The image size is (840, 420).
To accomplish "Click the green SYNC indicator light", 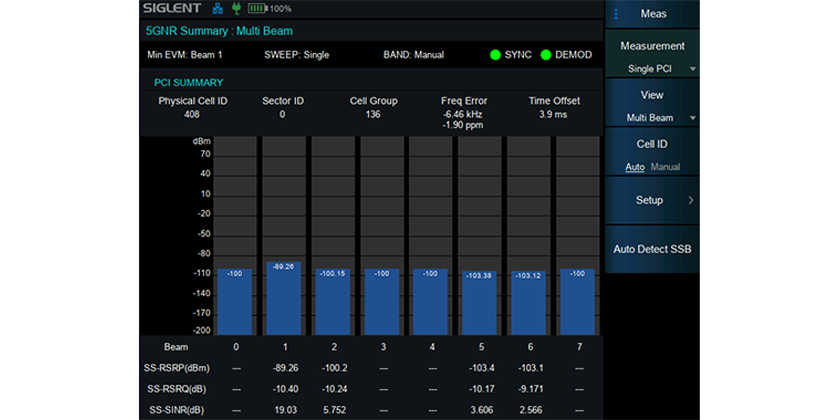I will (495, 54).
